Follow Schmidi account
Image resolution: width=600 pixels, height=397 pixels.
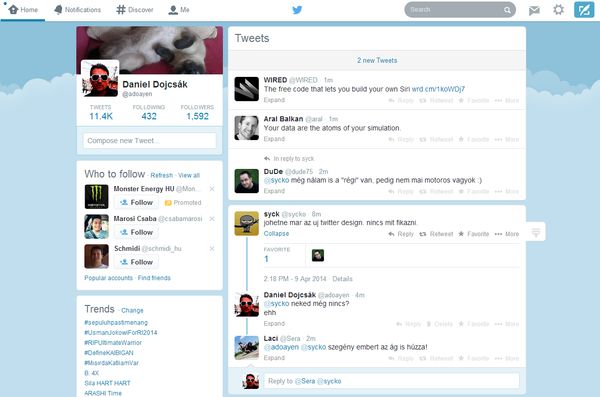click(x=136, y=262)
